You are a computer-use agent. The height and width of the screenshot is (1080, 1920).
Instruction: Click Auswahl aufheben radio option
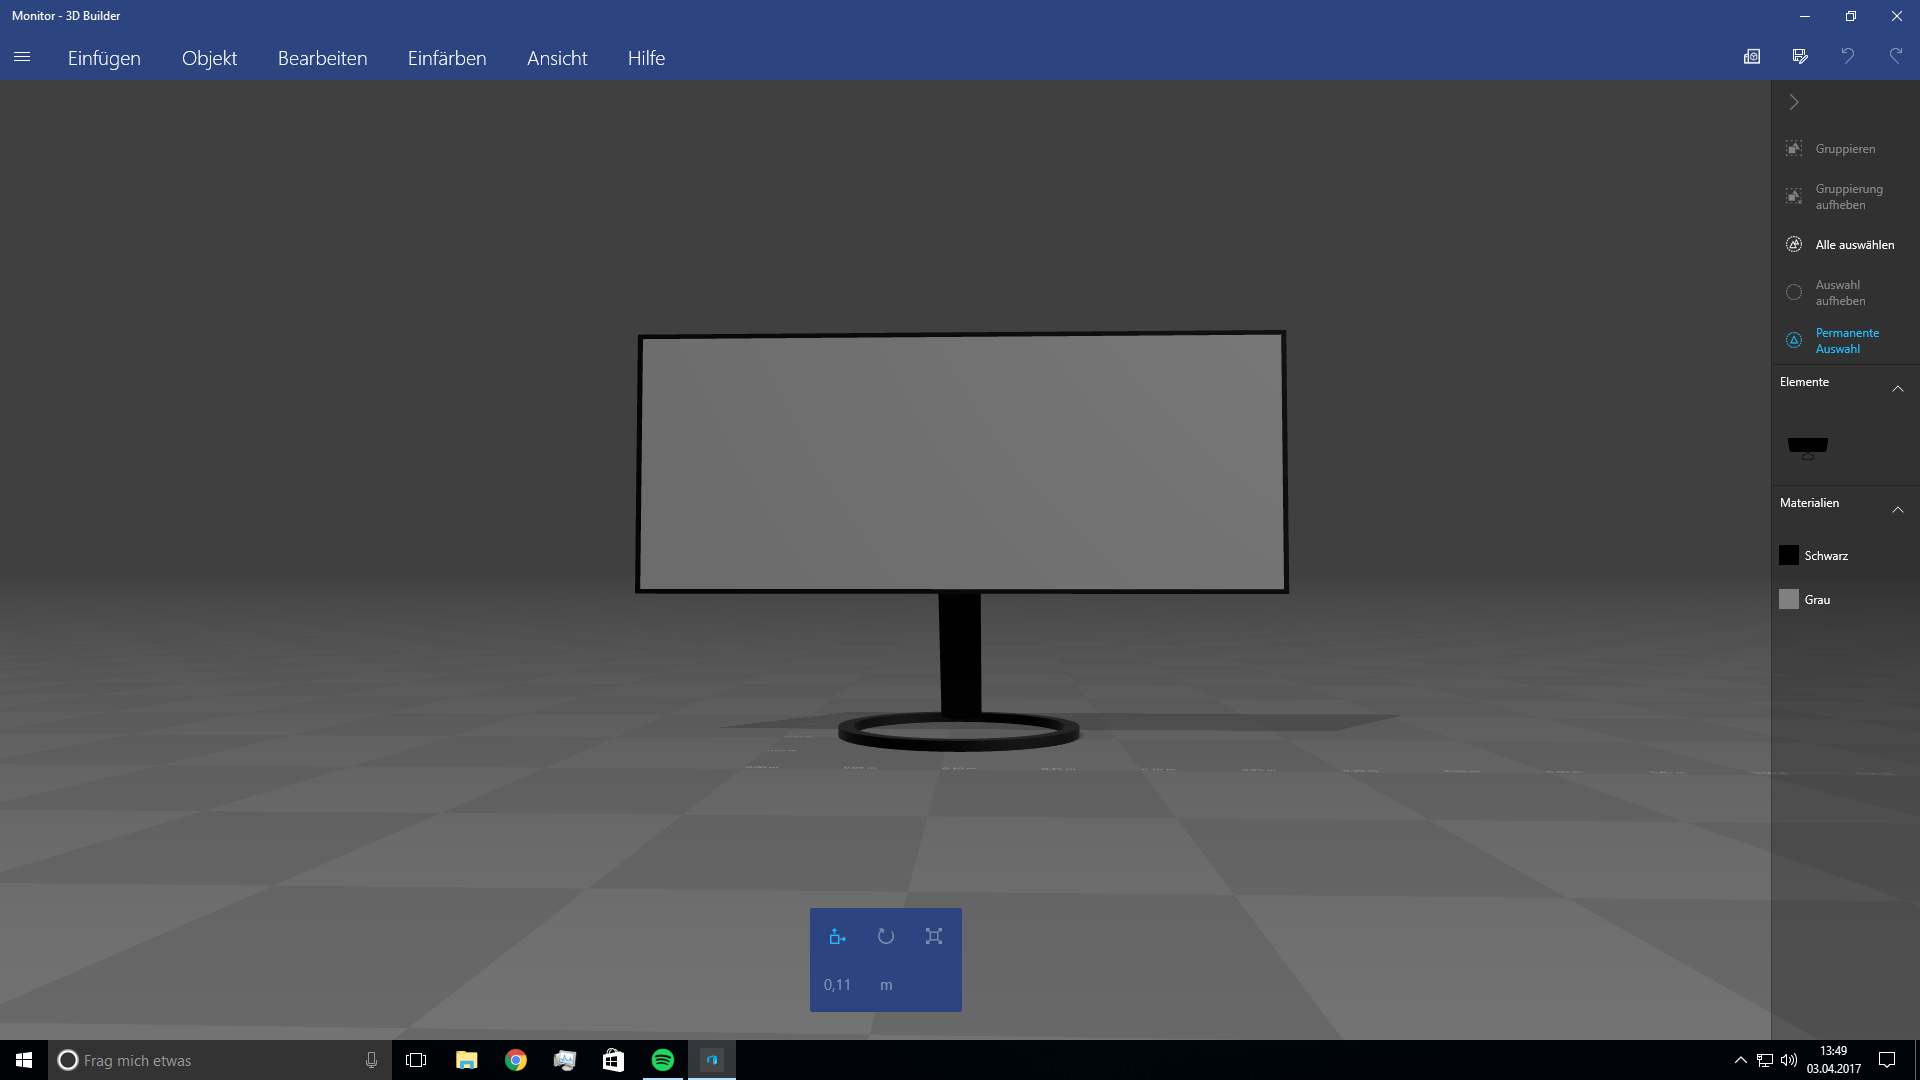[1843, 292]
